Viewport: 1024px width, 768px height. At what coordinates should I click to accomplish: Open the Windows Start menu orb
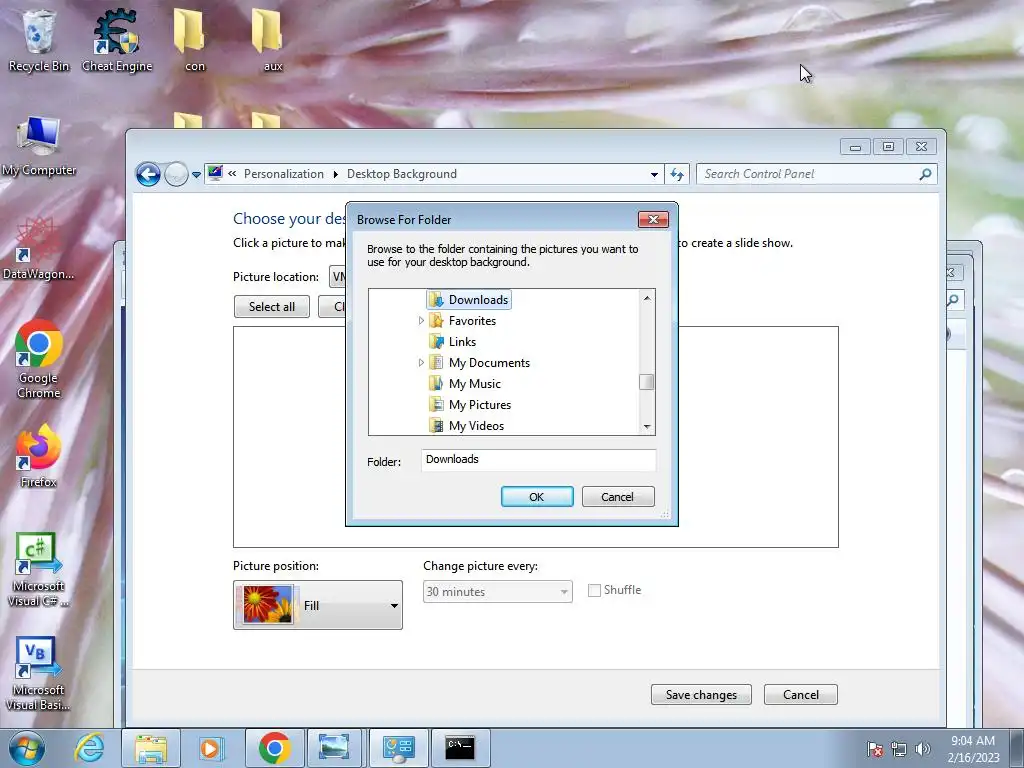[x=27, y=748]
